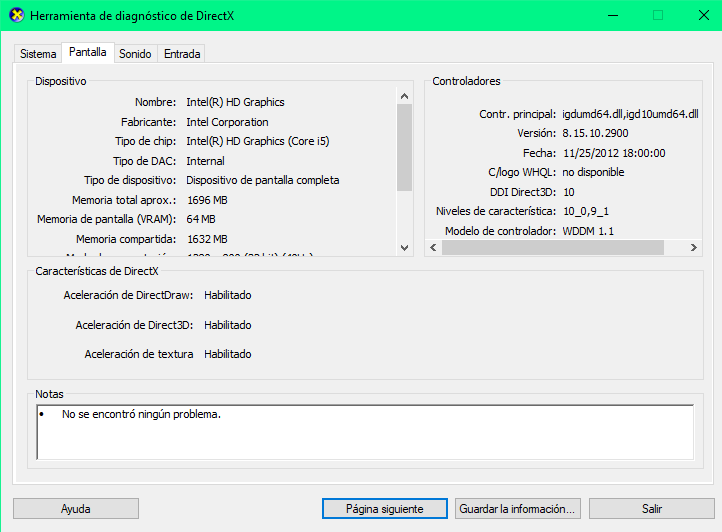
Task: Click the 'Fabricante:' label
Action: [x=148, y=122]
